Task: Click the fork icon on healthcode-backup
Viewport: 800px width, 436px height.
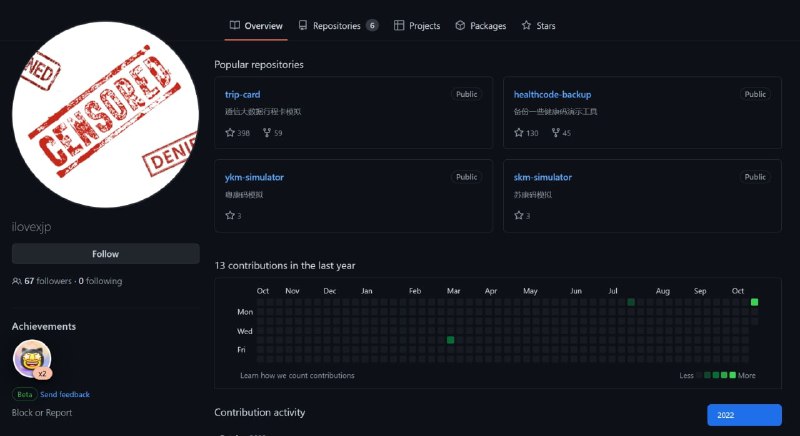Action: point(556,133)
